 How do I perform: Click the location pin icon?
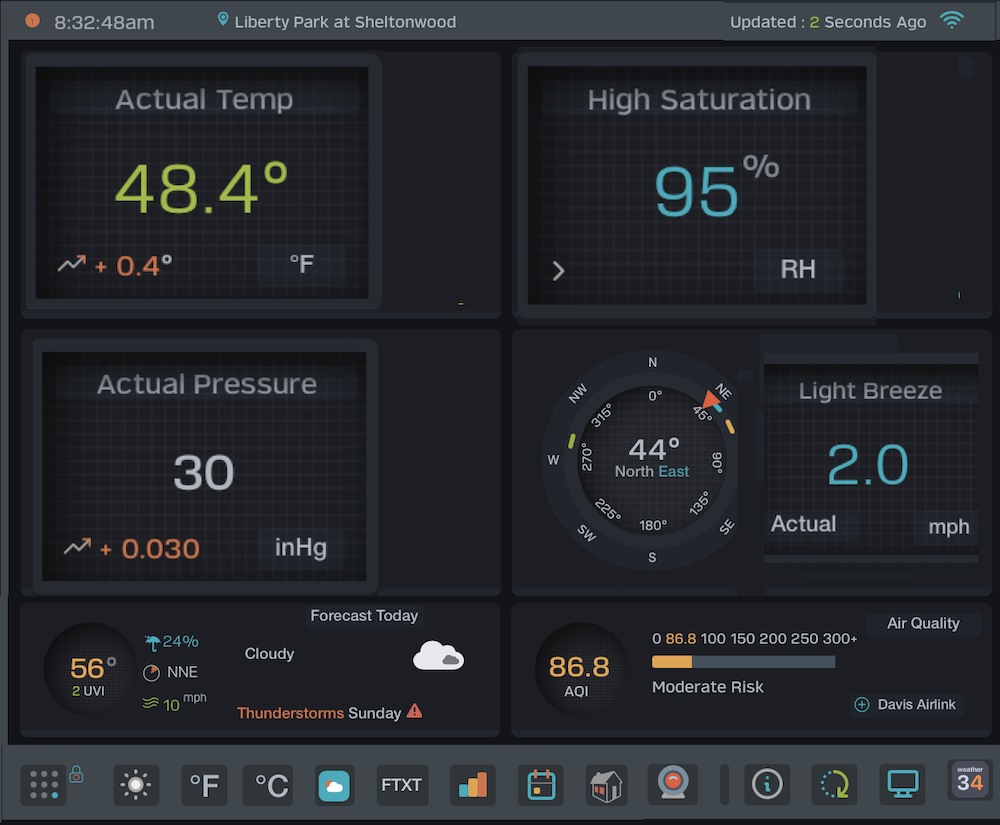[x=223, y=19]
